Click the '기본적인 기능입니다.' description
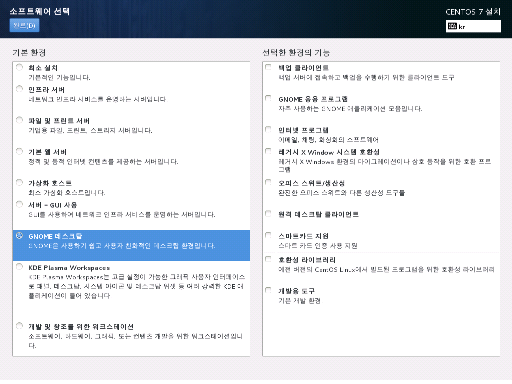Viewport: 512px width, 384px height. 59,77
